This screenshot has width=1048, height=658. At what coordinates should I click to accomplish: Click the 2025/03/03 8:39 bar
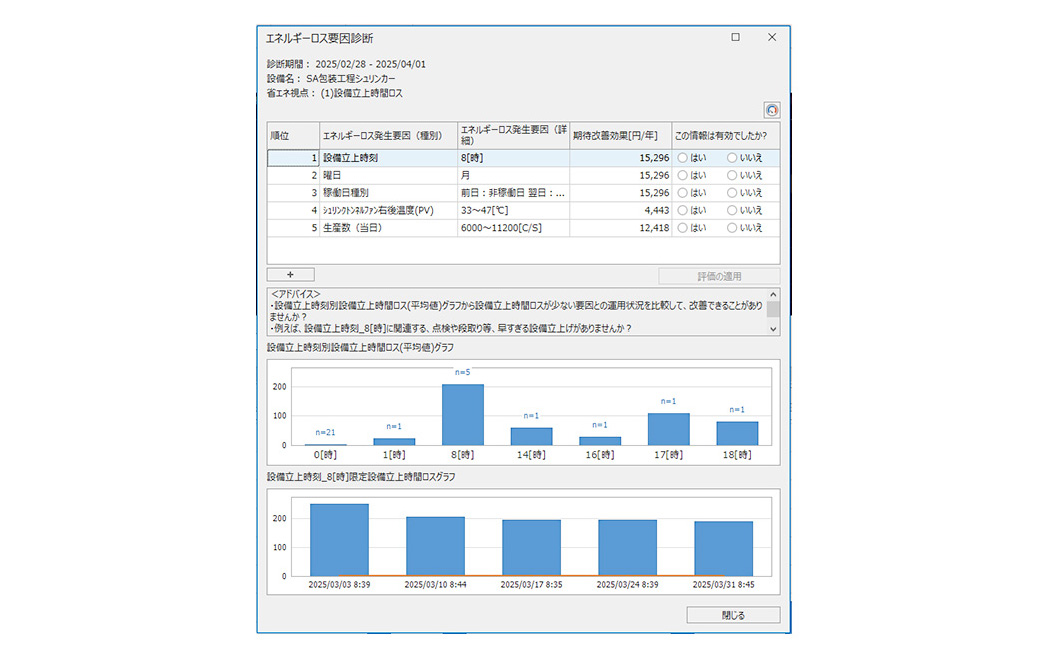339,540
